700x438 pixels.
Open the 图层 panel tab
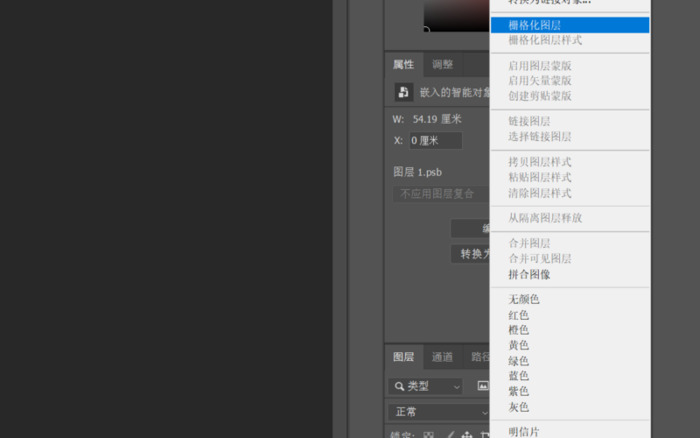(404, 357)
